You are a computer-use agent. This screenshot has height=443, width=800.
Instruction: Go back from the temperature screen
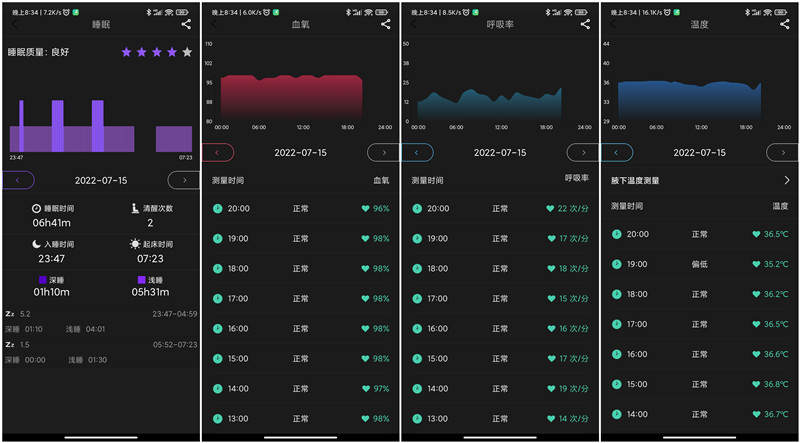(613, 24)
